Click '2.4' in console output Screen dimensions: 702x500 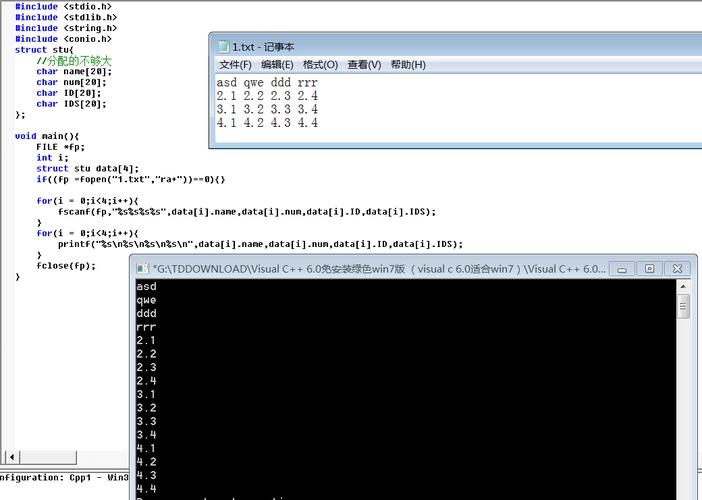[x=146, y=381]
